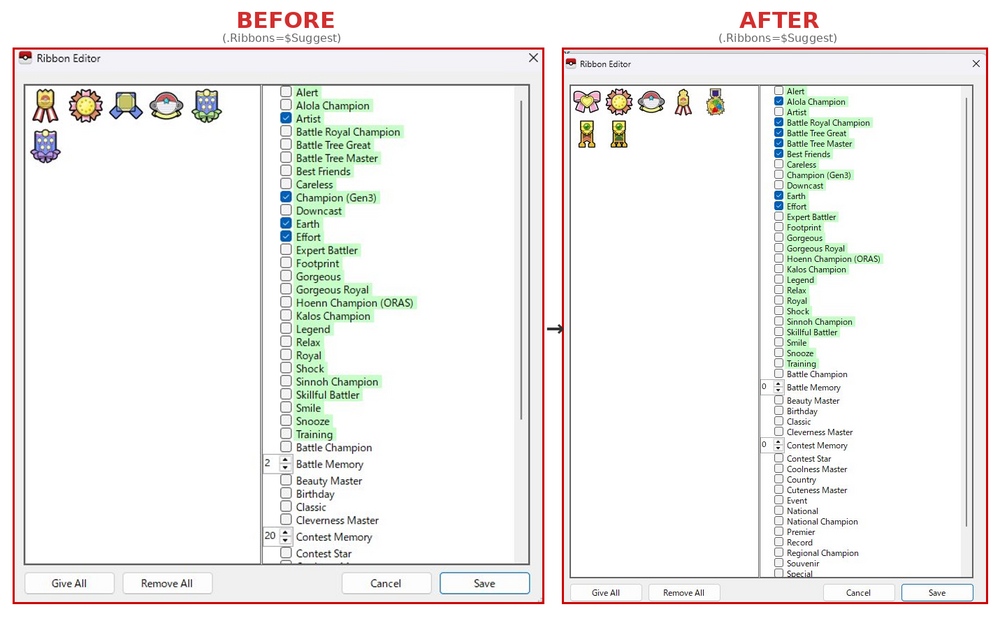Screen dimensions: 1000x623
Task: Click the pink bow heart ribbon in AFTER panel
Action: coord(586,101)
